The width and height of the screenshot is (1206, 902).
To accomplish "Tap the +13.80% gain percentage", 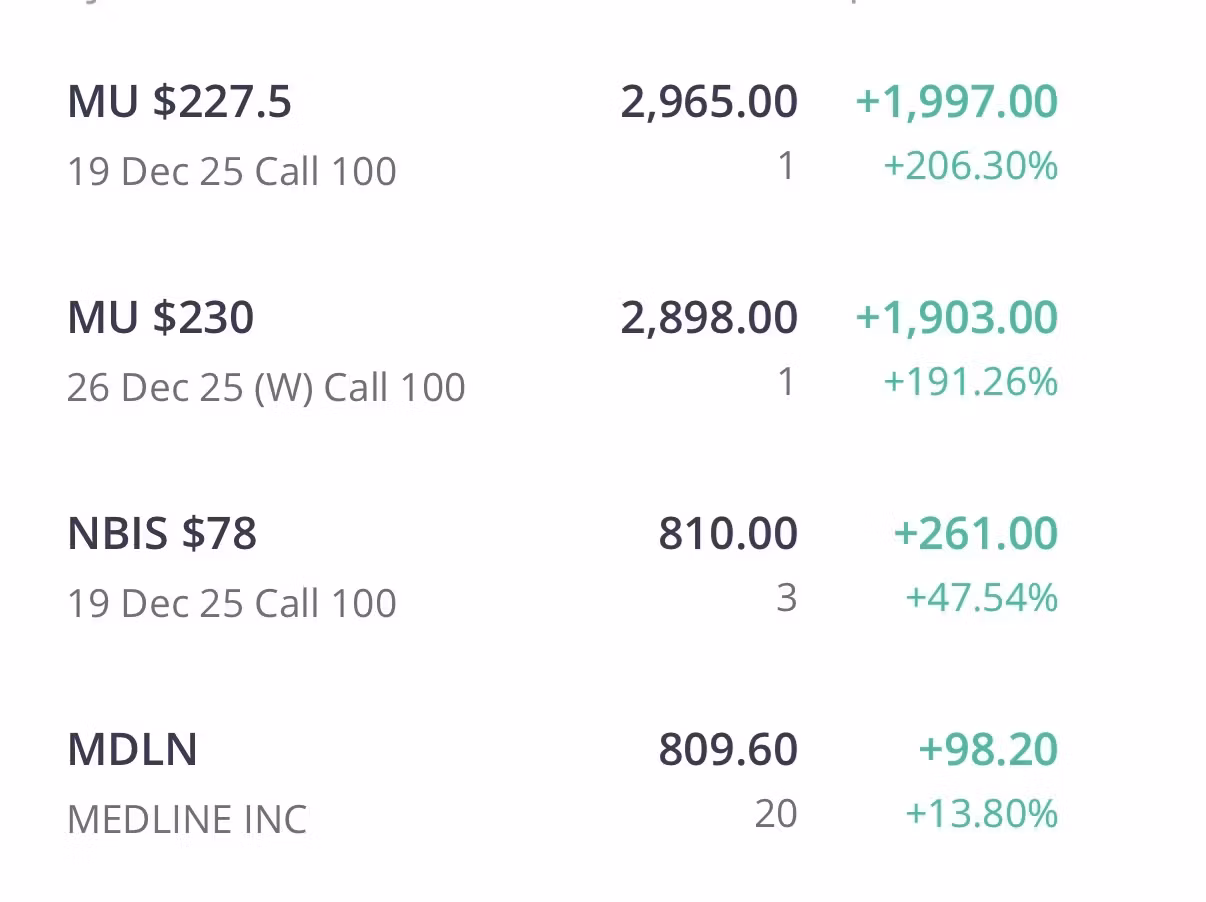I will coord(981,814).
